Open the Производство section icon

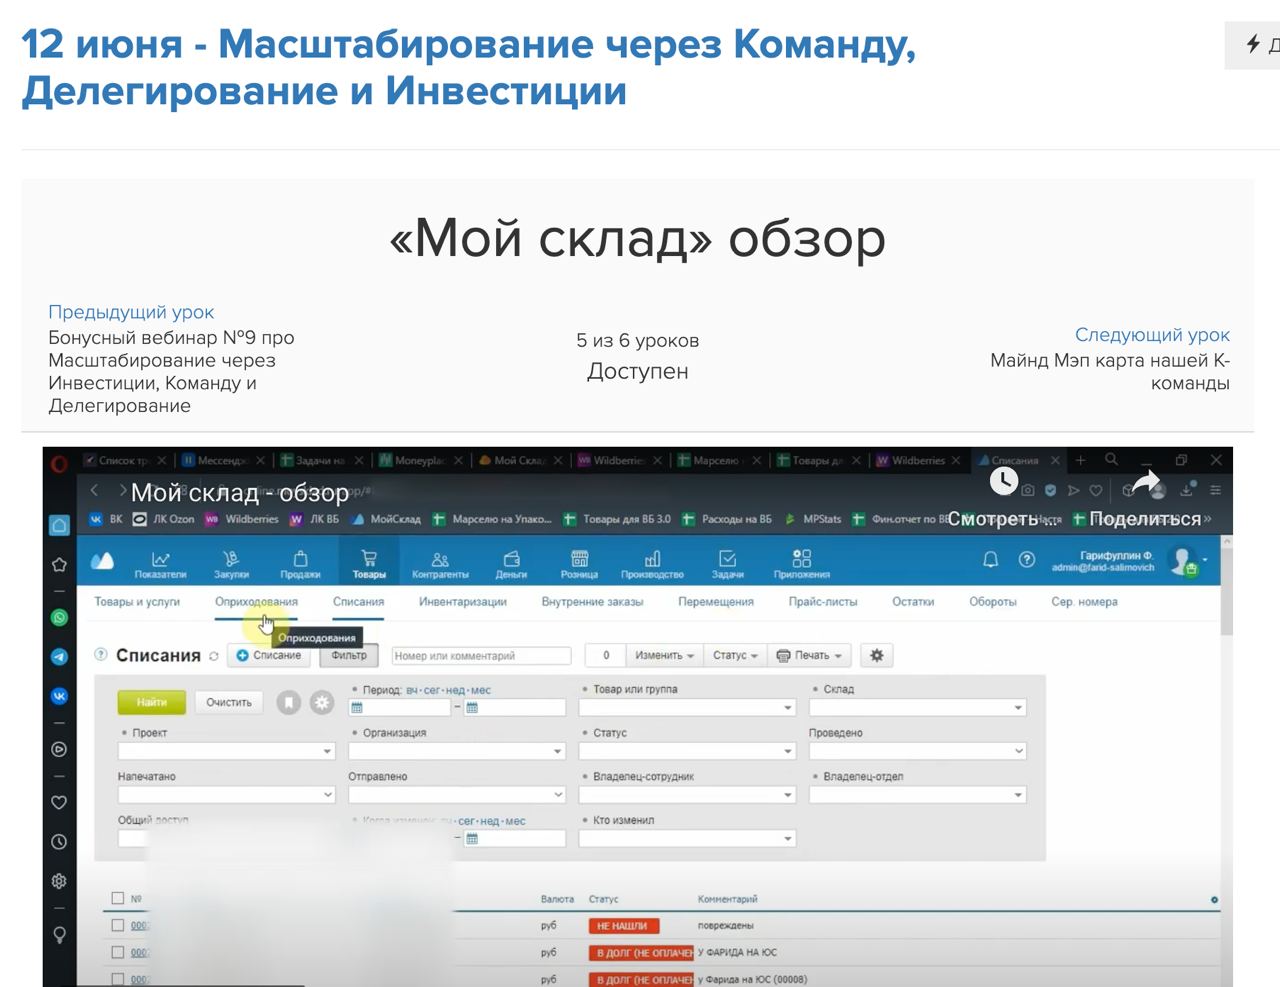[652, 564]
